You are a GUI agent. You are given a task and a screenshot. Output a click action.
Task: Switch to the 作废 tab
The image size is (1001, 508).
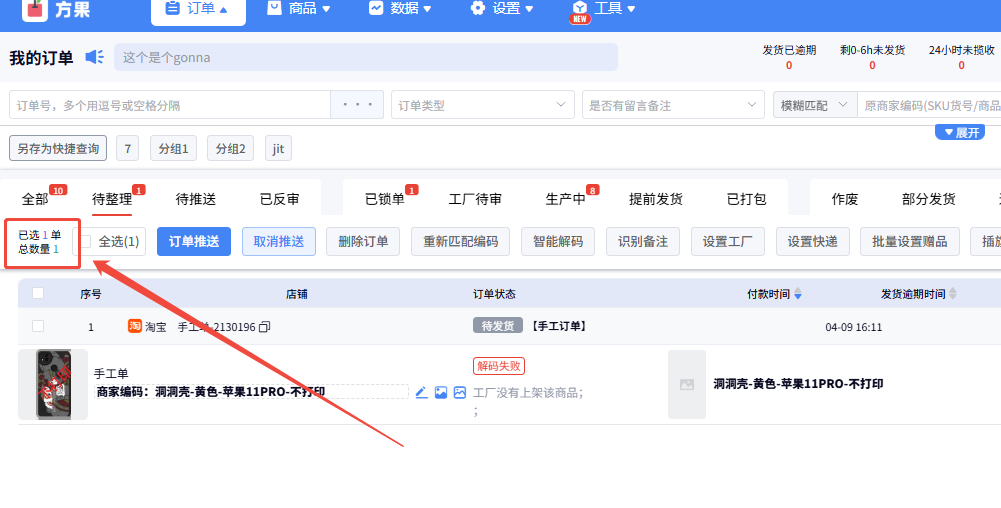coord(845,199)
